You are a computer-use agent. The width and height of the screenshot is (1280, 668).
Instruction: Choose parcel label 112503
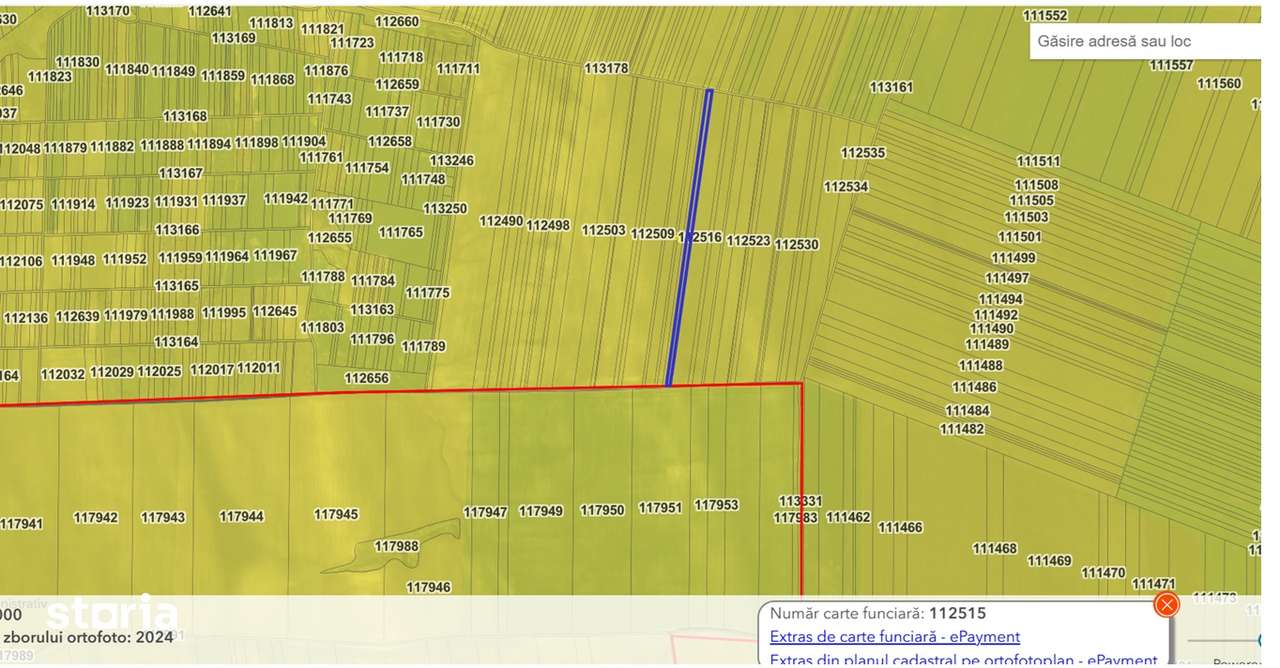603,230
